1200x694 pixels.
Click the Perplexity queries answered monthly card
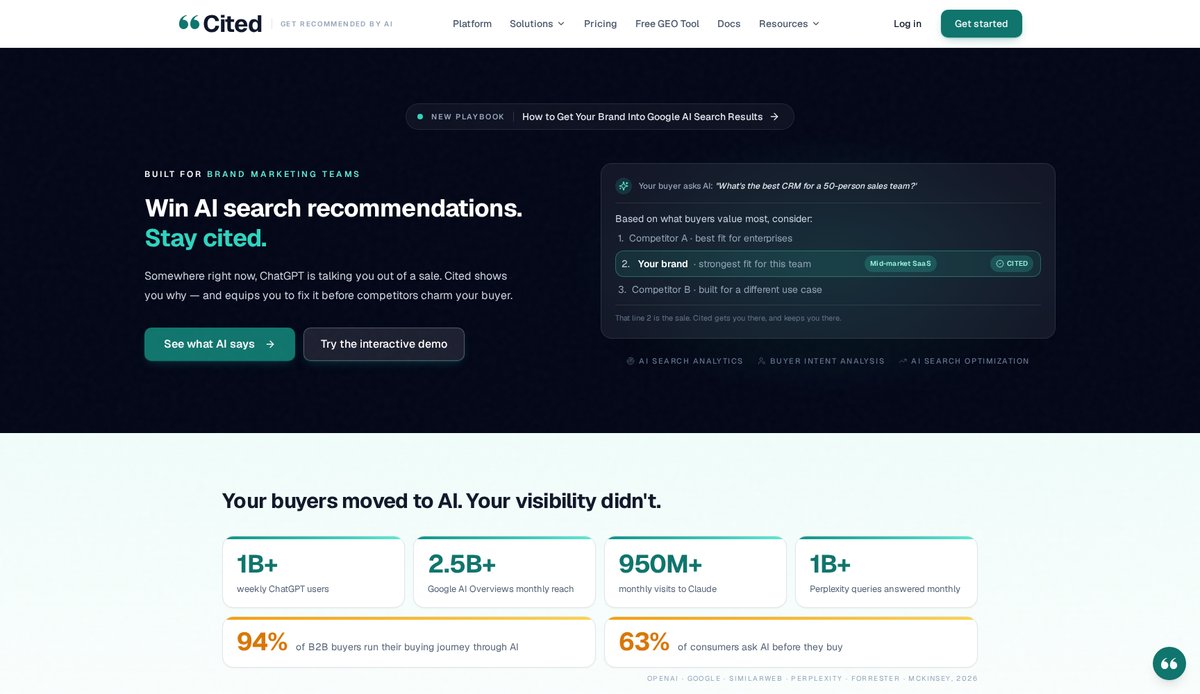(886, 572)
